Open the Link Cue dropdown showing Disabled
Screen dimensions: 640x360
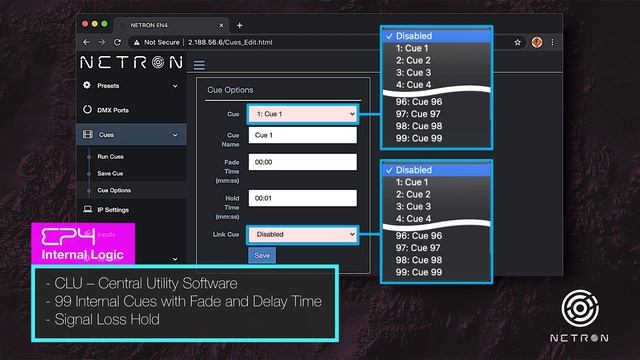303,235
